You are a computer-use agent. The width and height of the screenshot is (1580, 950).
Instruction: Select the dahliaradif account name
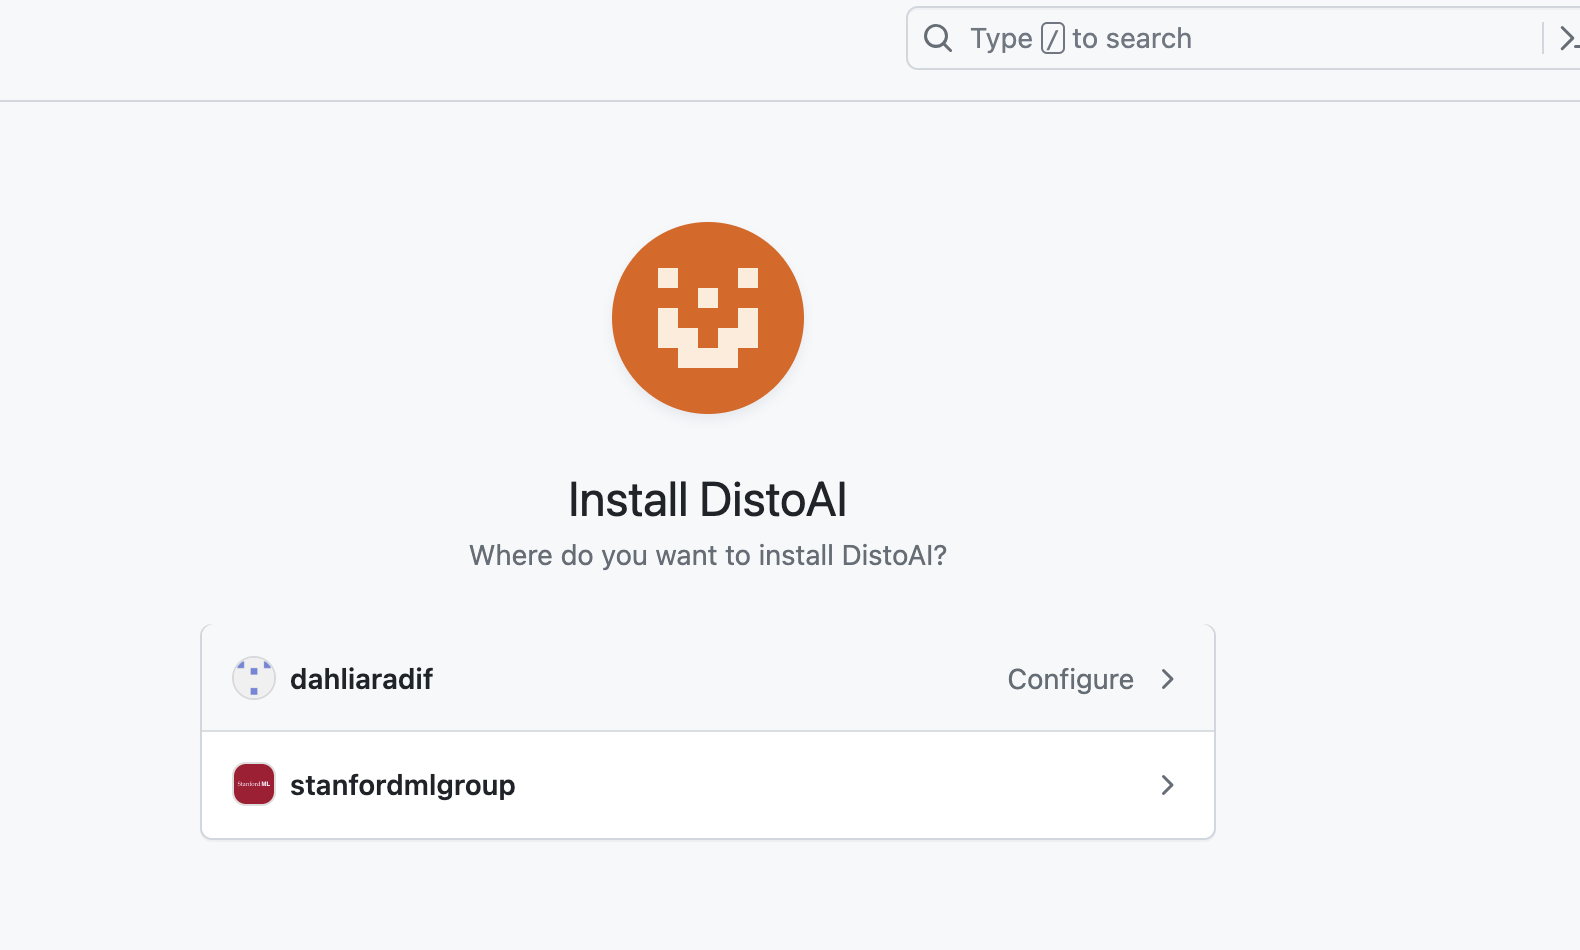coord(361,679)
